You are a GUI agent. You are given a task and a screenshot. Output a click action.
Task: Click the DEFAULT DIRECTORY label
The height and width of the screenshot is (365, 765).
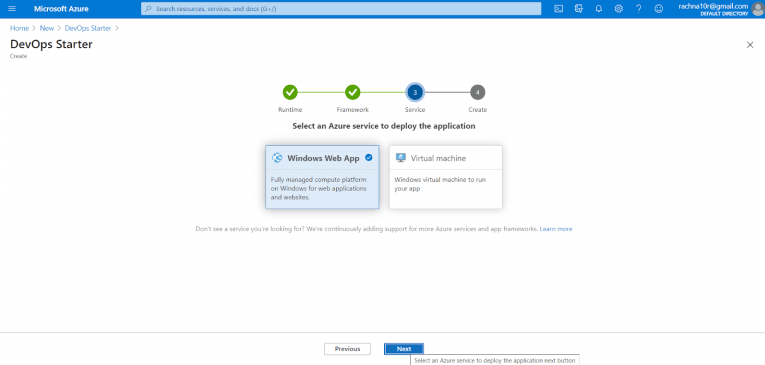tap(724, 14)
